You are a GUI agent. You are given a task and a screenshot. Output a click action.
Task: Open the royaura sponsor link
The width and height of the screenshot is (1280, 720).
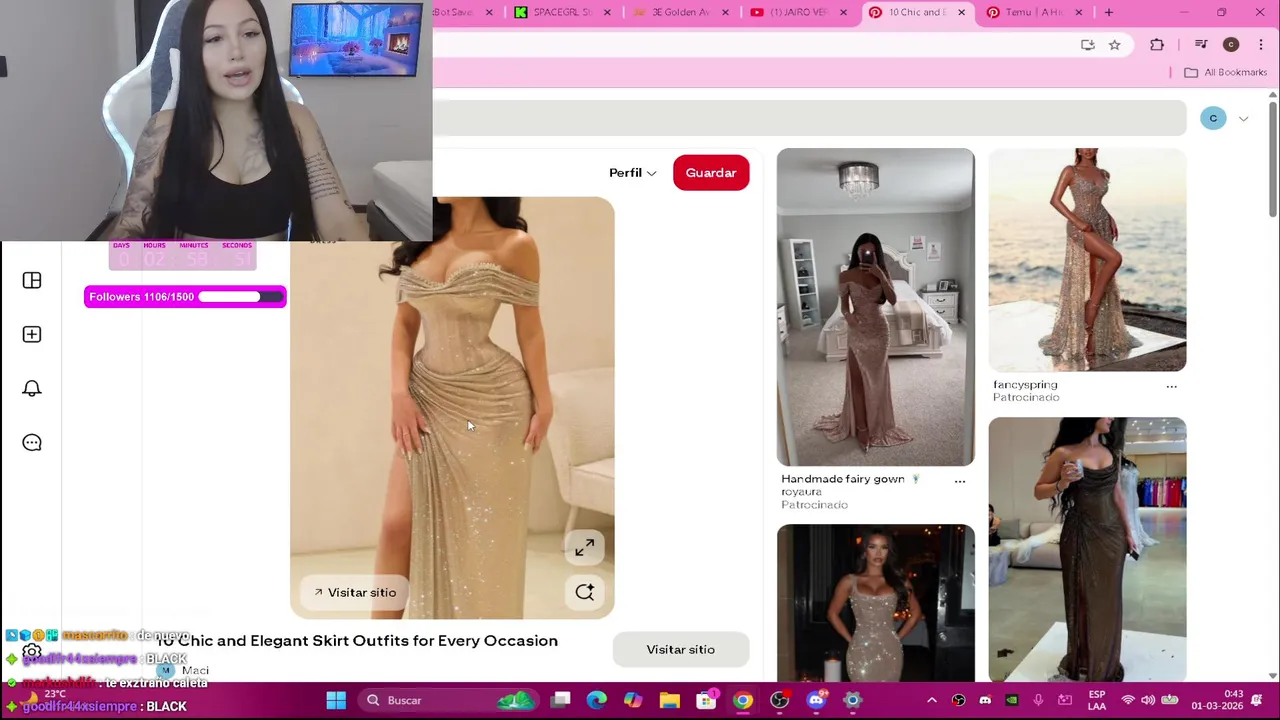click(801, 492)
